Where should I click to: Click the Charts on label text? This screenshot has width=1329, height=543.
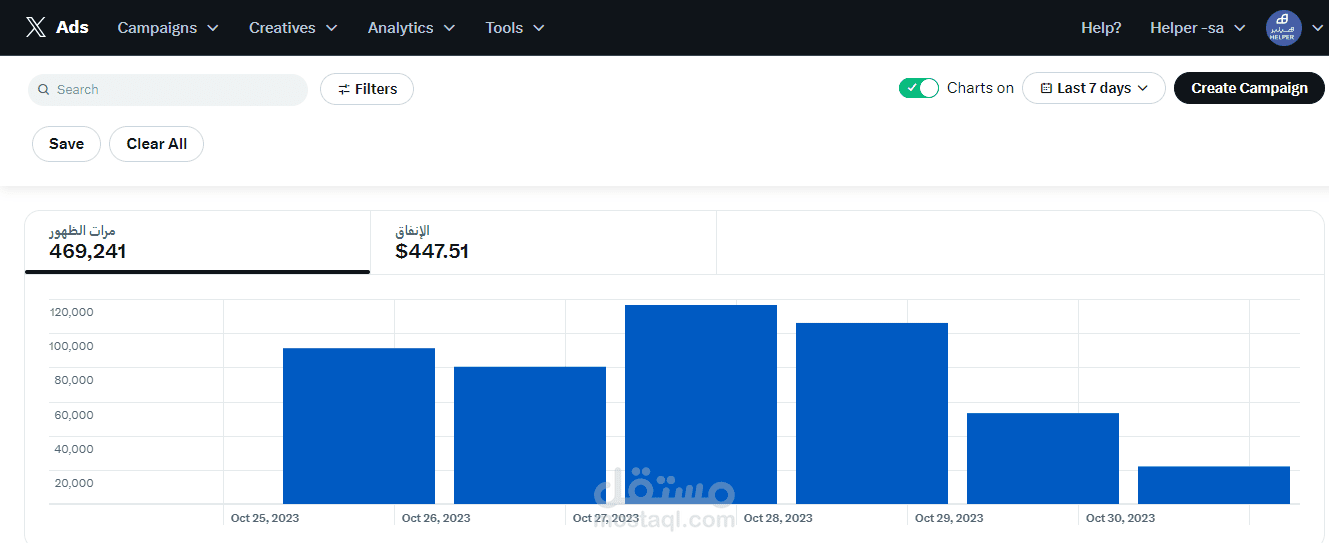(x=980, y=88)
